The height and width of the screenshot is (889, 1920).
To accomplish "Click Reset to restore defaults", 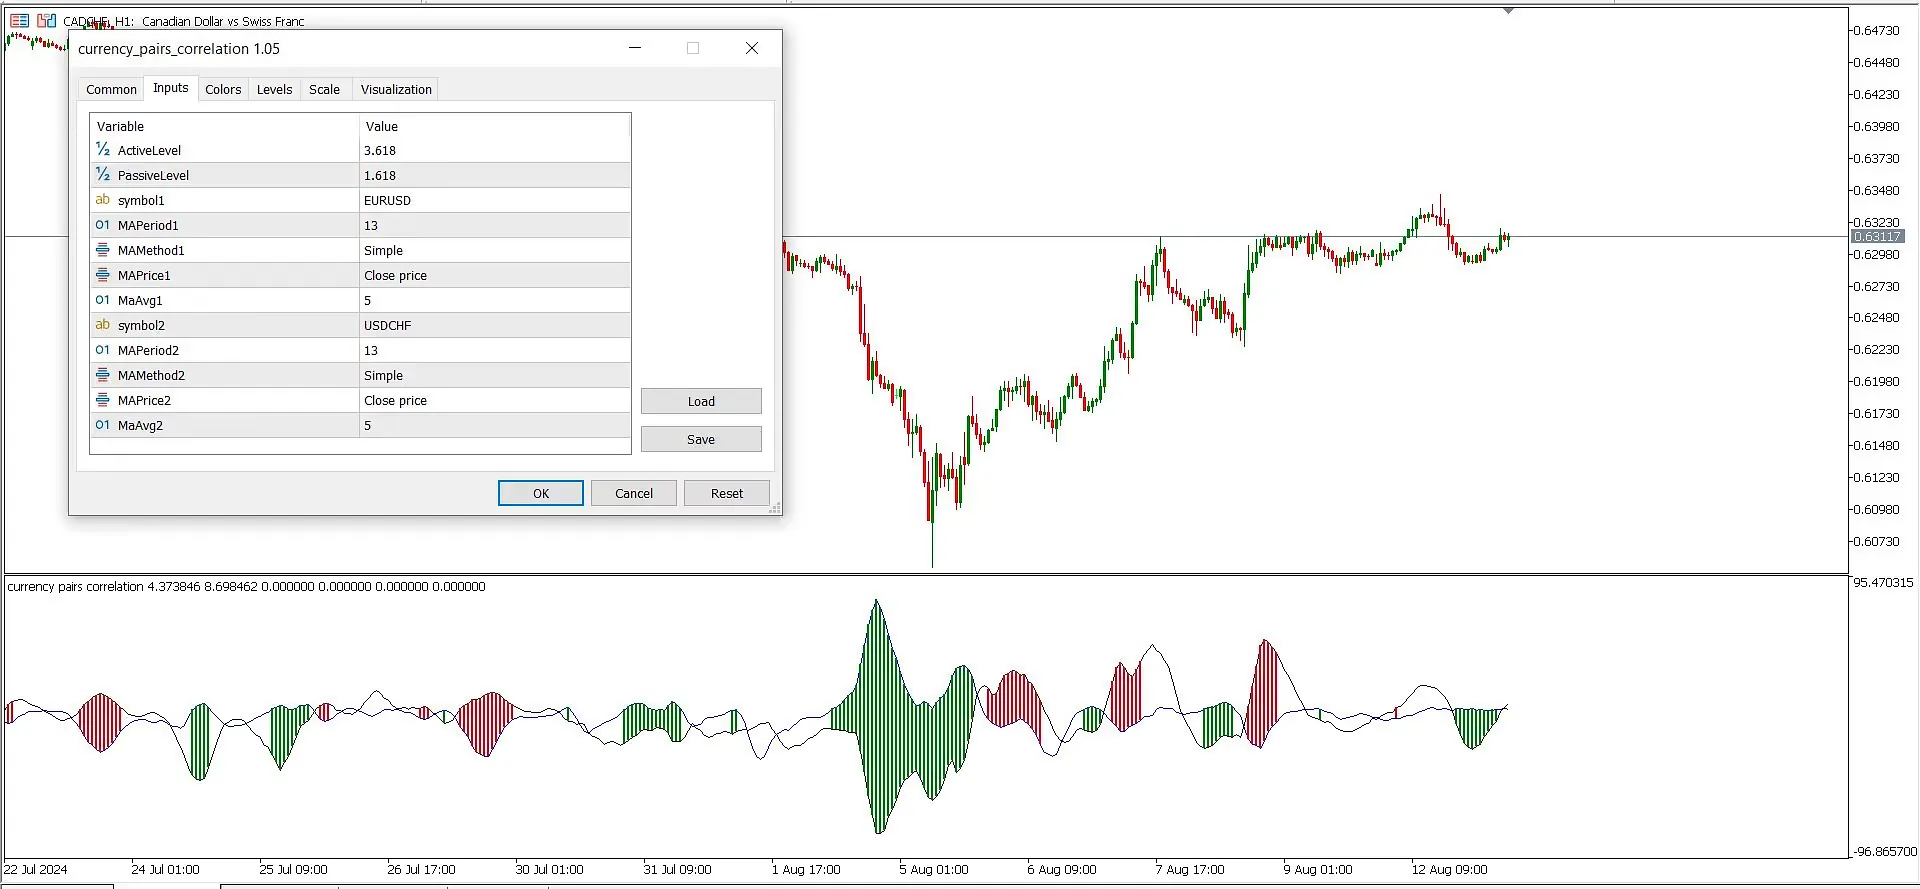I will pos(727,493).
